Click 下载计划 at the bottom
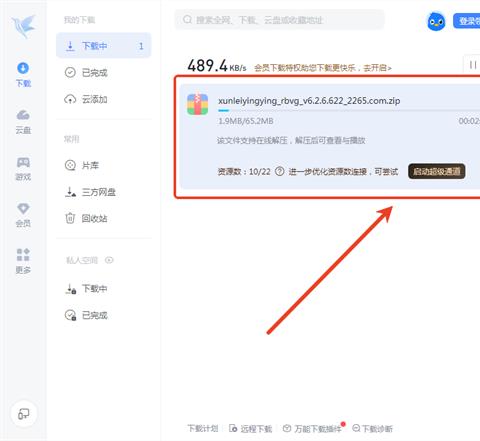This screenshot has height=441, width=480. (203, 428)
